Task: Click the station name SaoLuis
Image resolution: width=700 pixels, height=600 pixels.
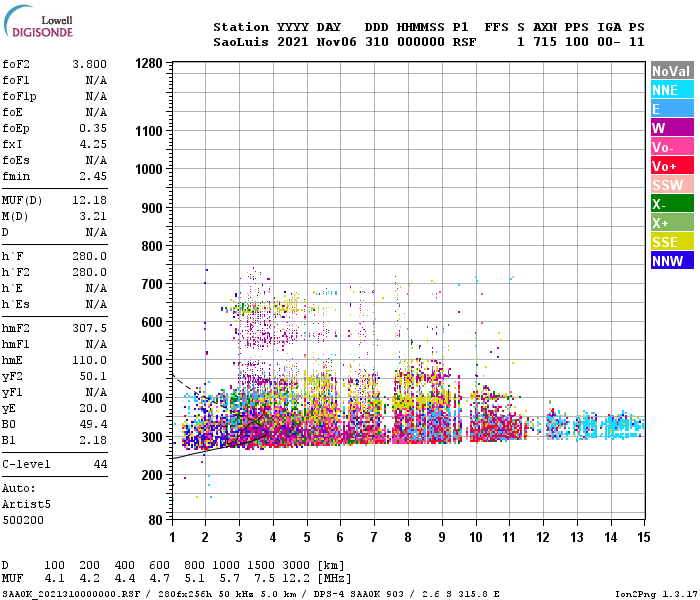Action: coord(241,42)
